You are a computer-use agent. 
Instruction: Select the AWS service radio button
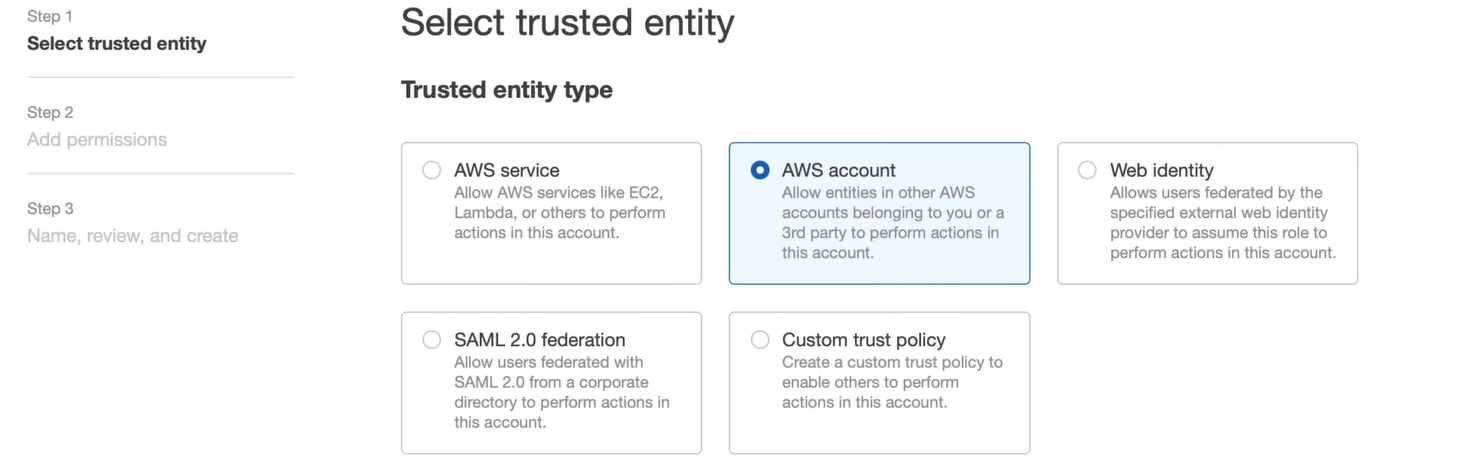432,170
